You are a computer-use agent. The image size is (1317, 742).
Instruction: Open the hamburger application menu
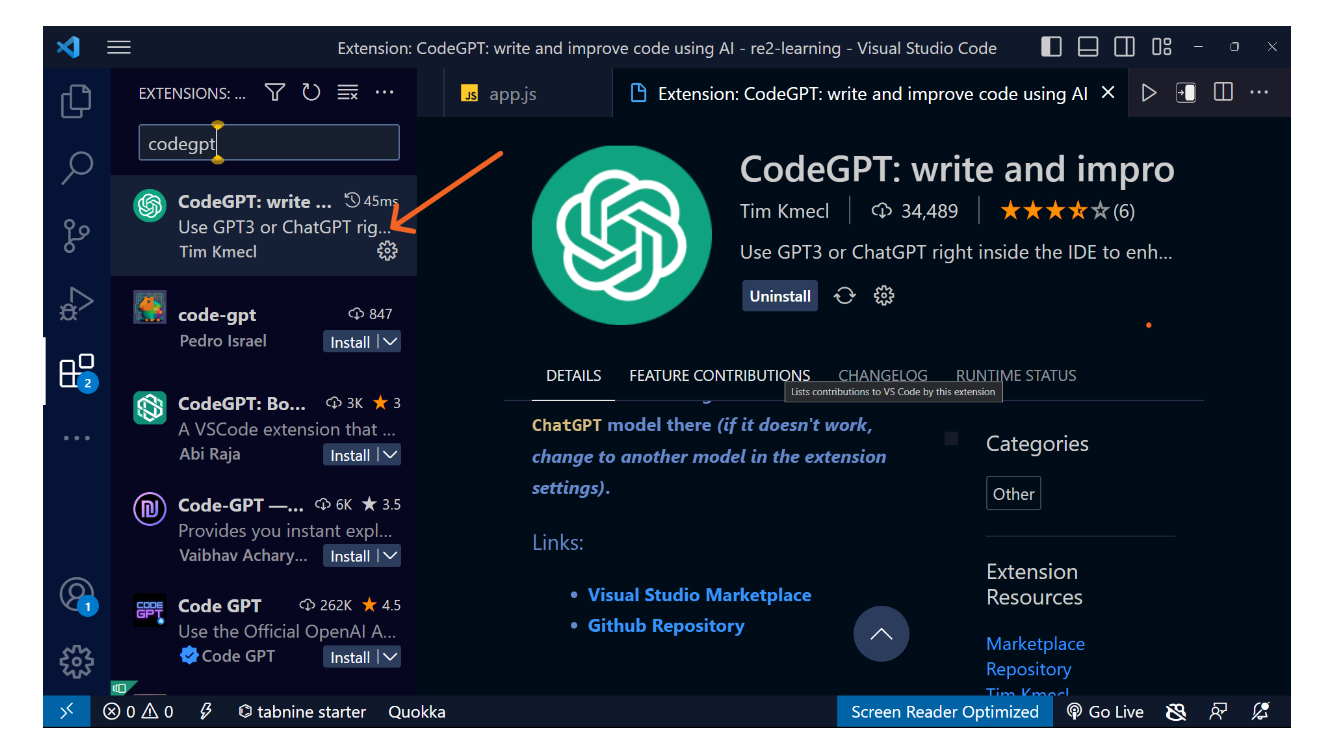coord(119,47)
